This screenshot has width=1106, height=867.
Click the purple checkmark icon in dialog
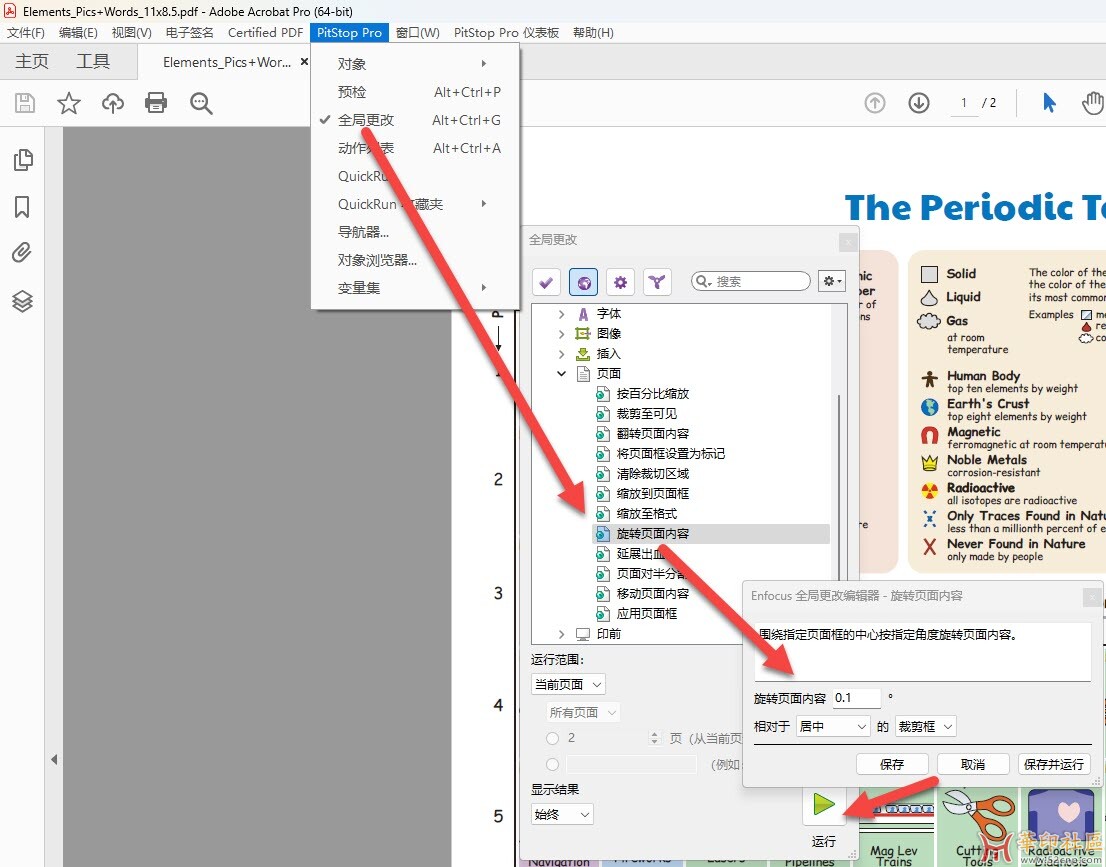click(546, 283)
